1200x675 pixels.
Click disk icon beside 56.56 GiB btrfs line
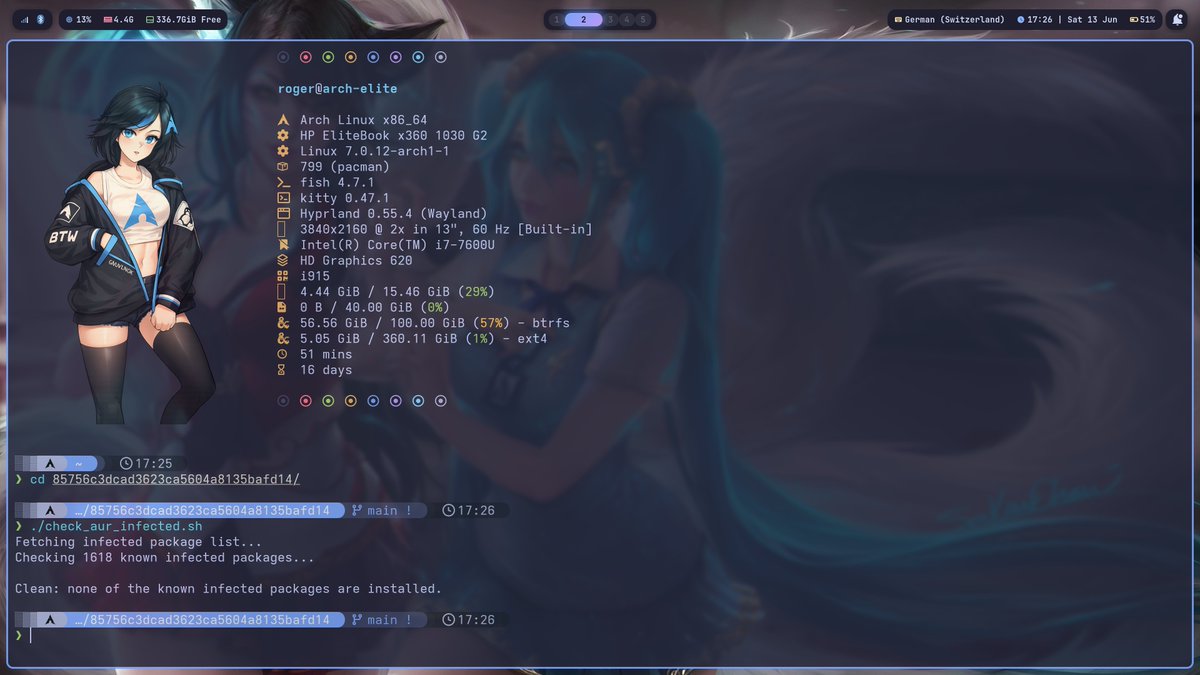coord(283,323)
